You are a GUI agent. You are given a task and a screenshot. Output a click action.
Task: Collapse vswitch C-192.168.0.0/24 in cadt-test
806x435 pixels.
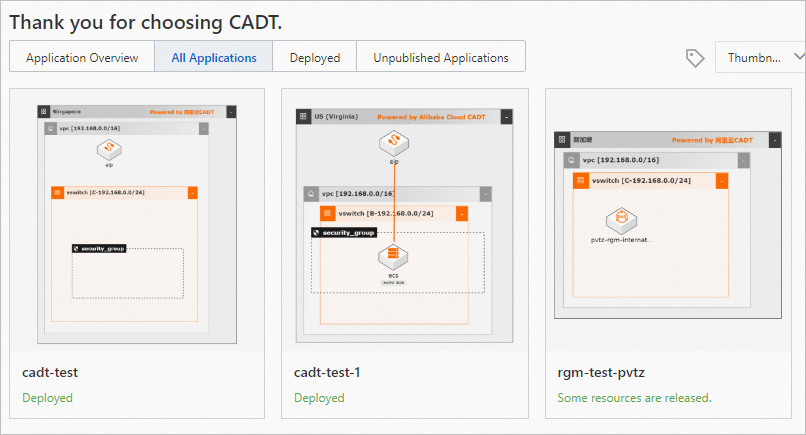[193, 193]
